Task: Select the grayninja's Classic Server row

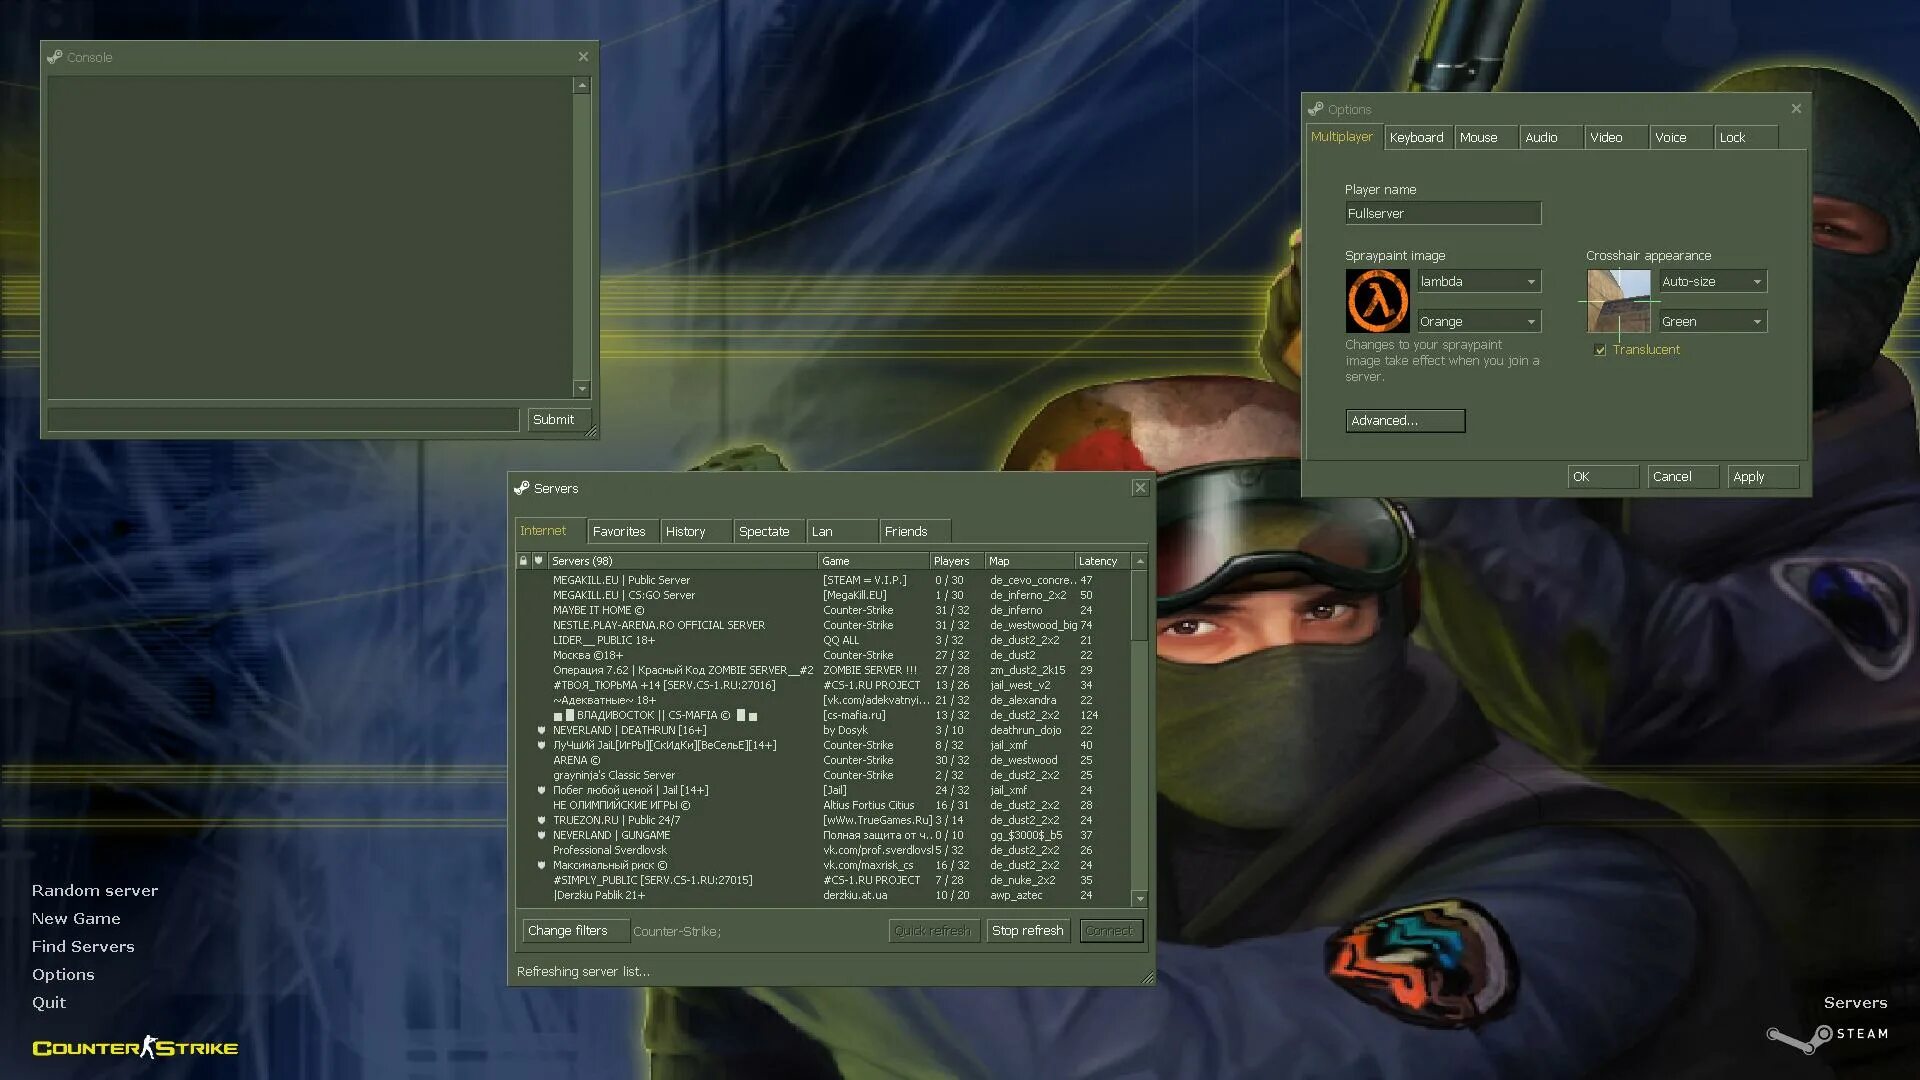Action: pyautogui.click(x=824, y=775)
